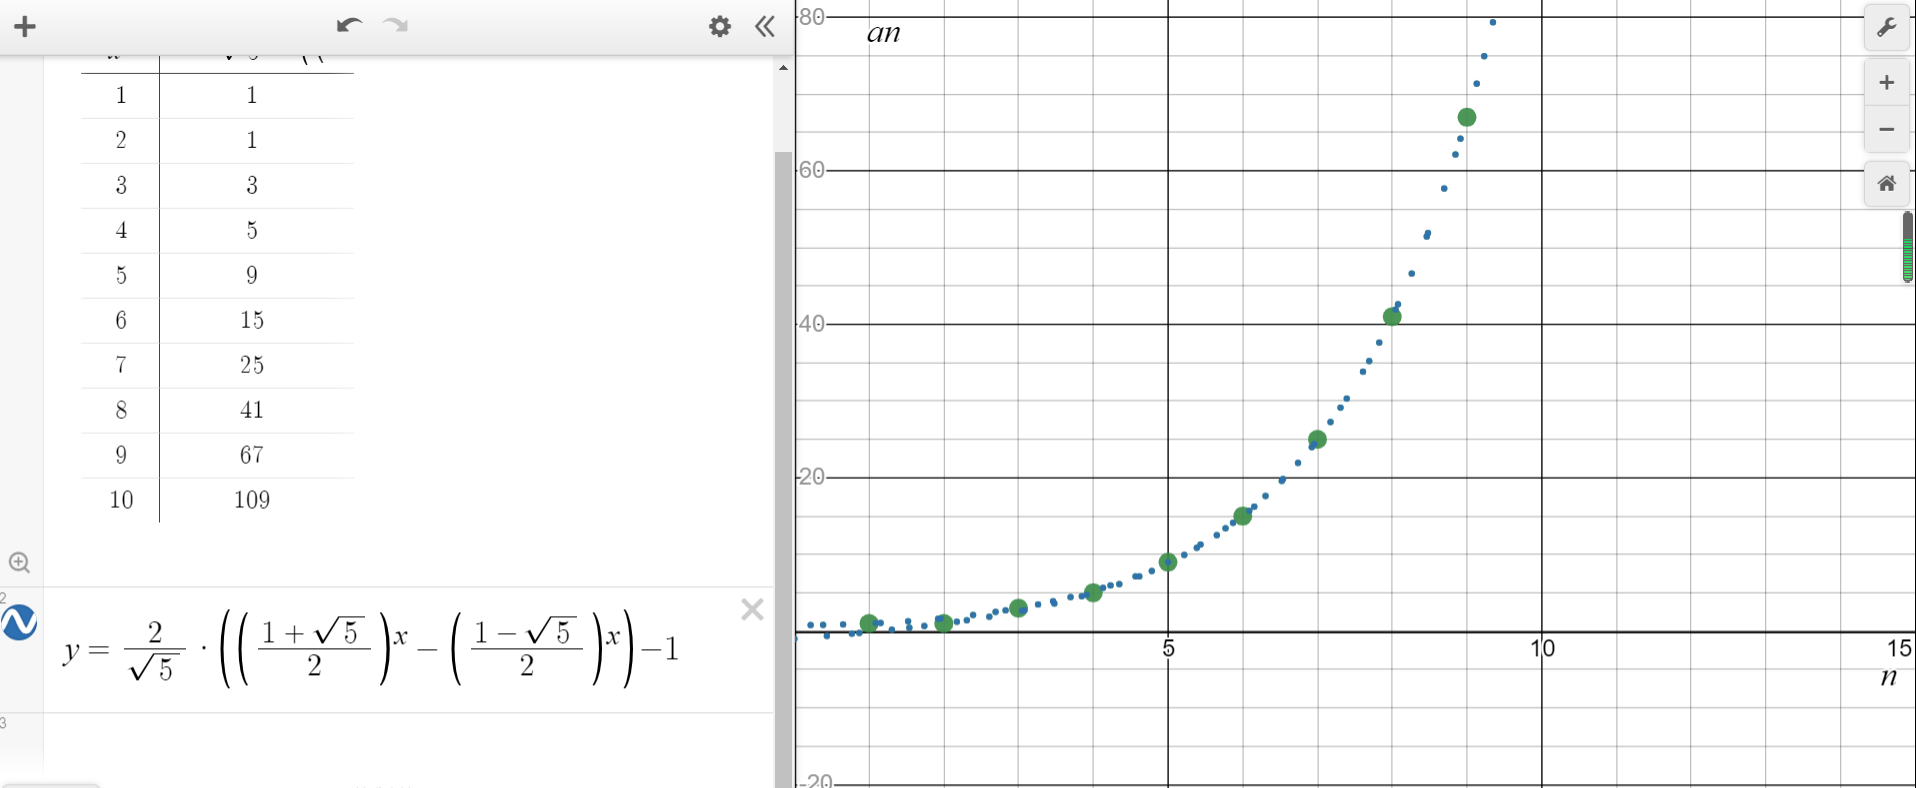Click green data point at n=8

coord(1392,316)
